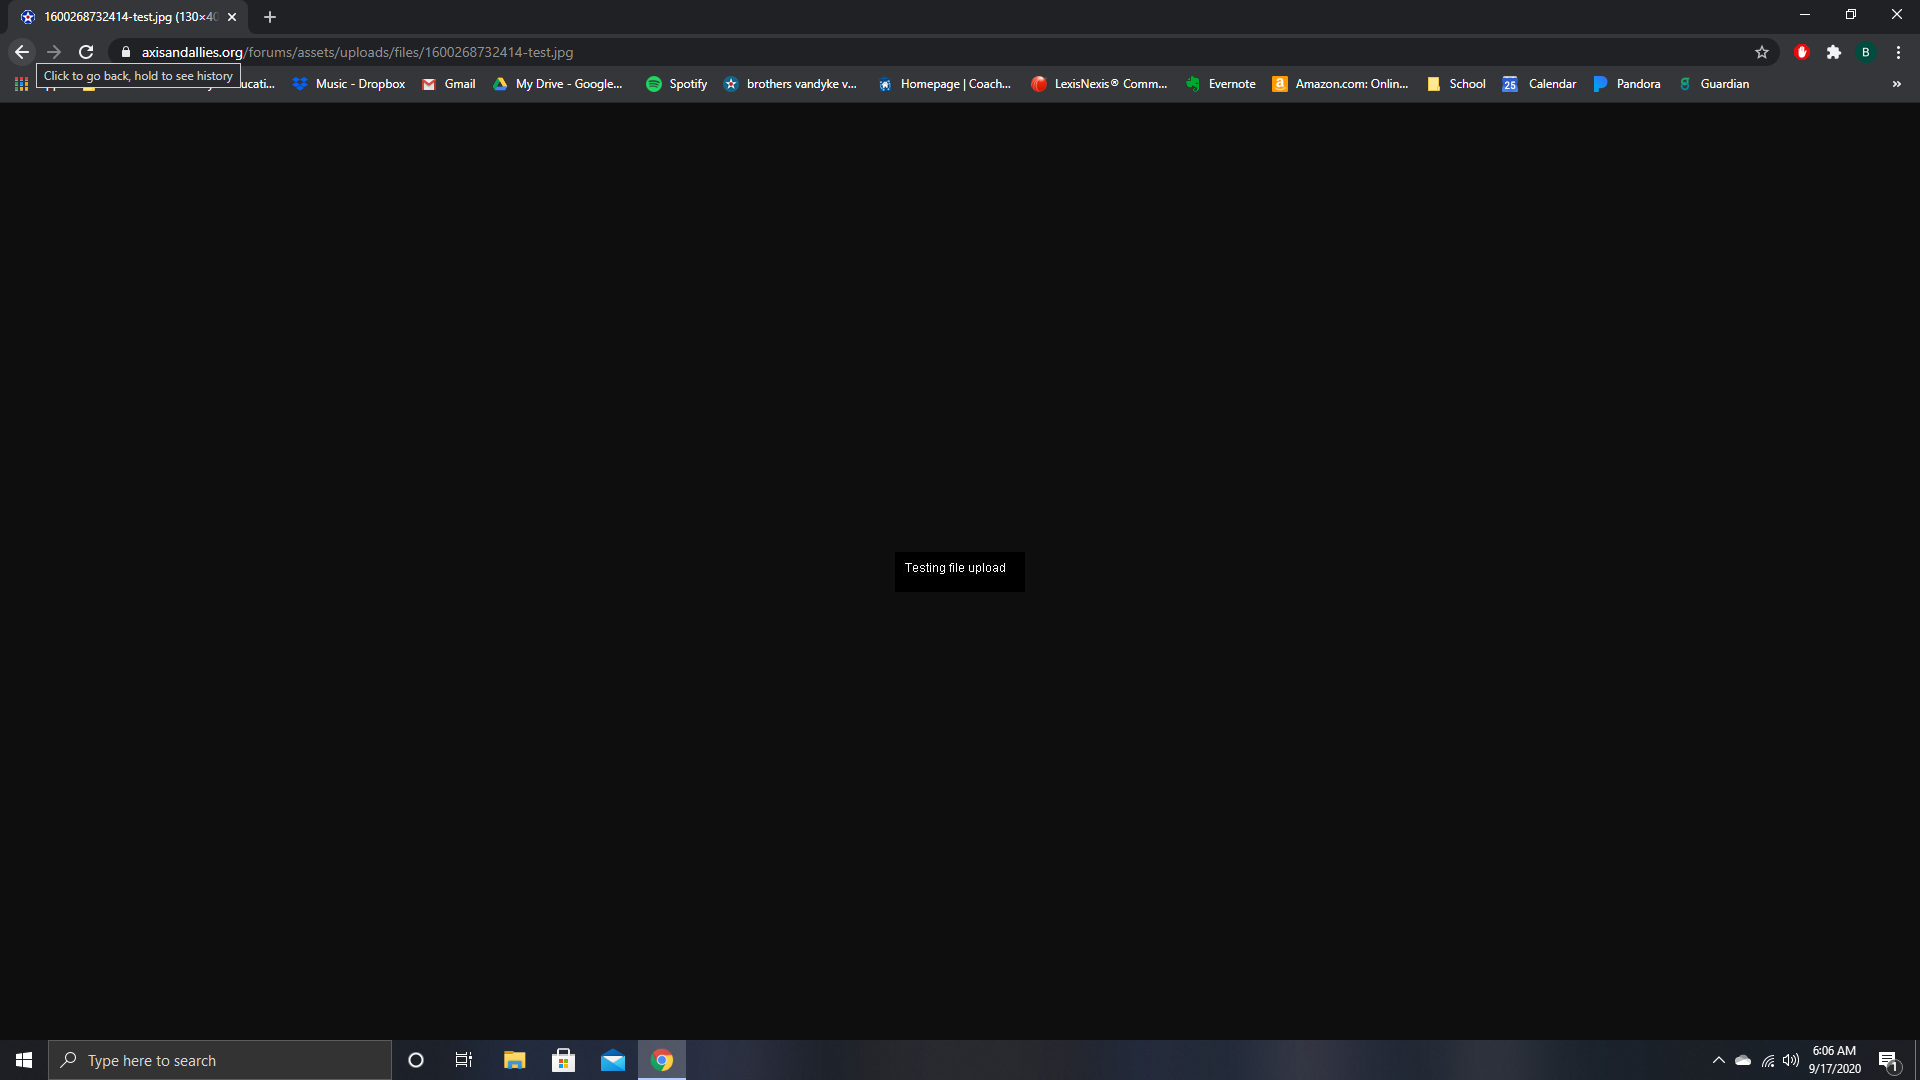This screenshot has height=1080, width=1920.
Task: Click the Windows taskbar search box
Action: (220, 1060)
